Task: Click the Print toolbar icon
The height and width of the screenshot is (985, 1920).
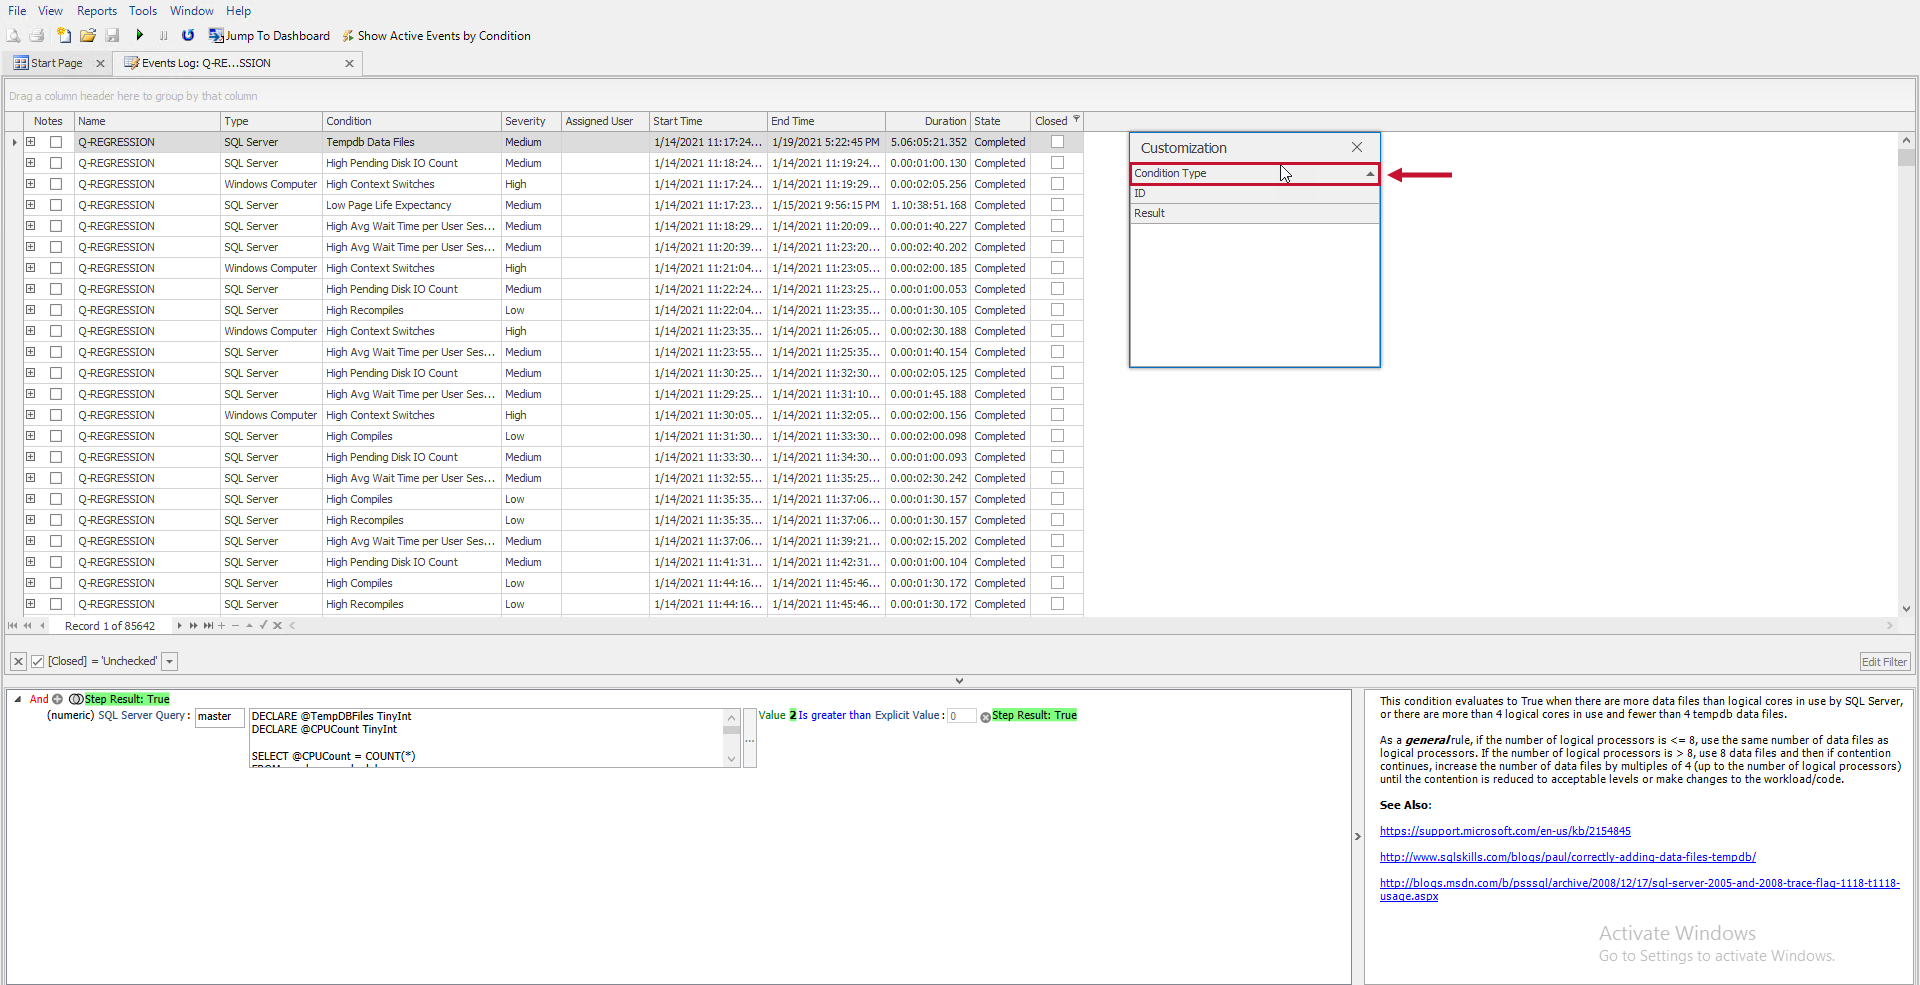Action: tap(37, 36)
